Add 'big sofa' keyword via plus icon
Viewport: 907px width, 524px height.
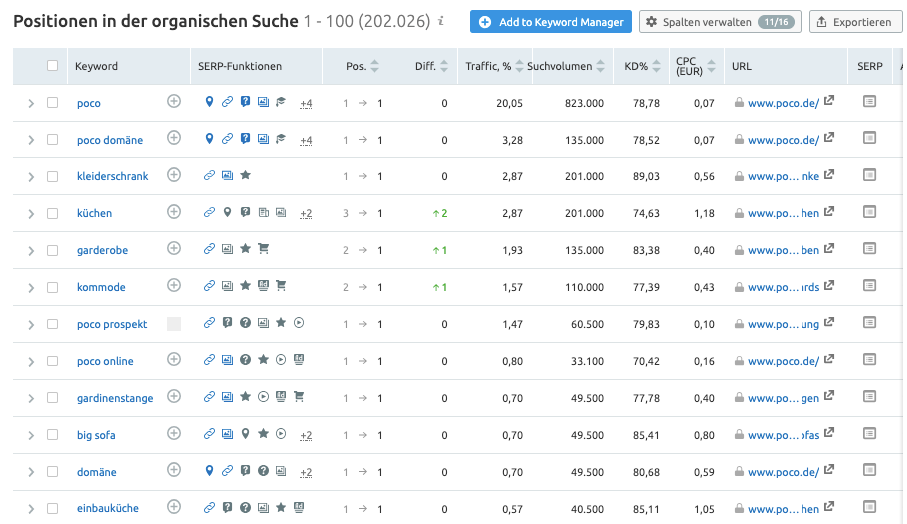coord(174,433)
